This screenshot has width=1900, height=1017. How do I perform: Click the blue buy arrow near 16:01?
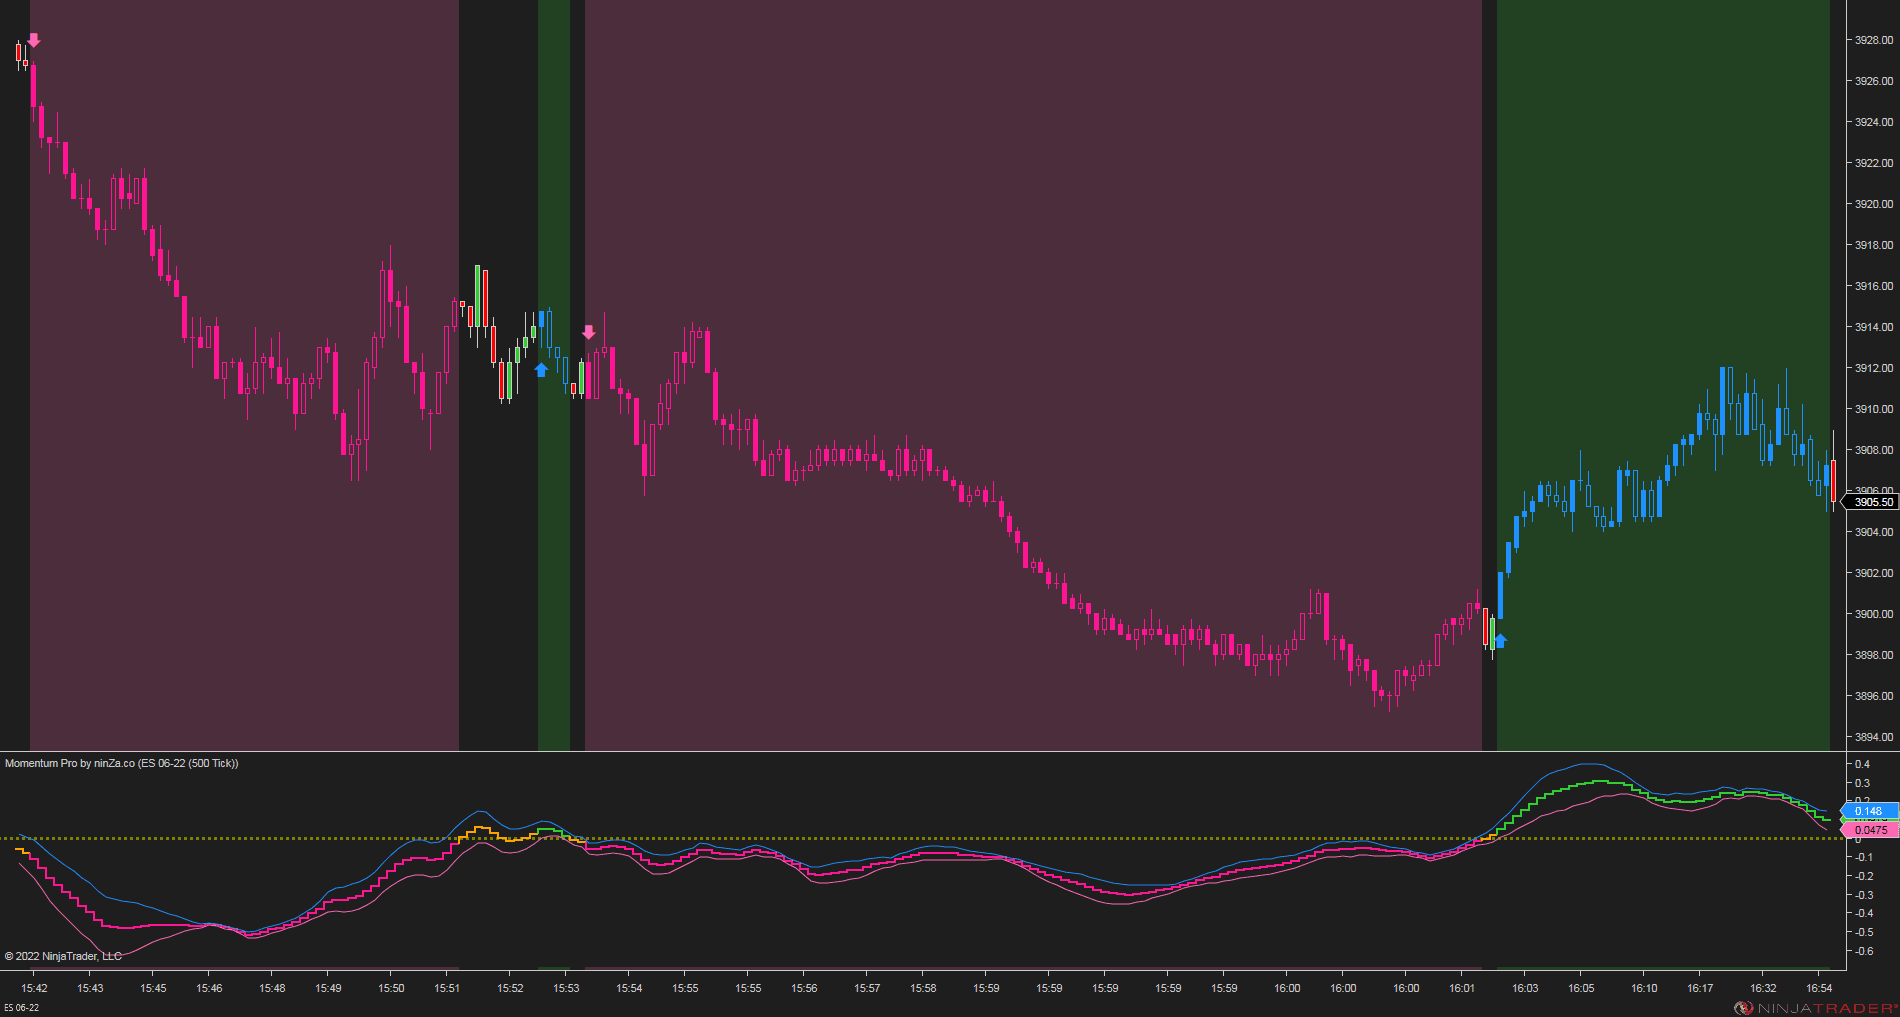point(1500,641)
